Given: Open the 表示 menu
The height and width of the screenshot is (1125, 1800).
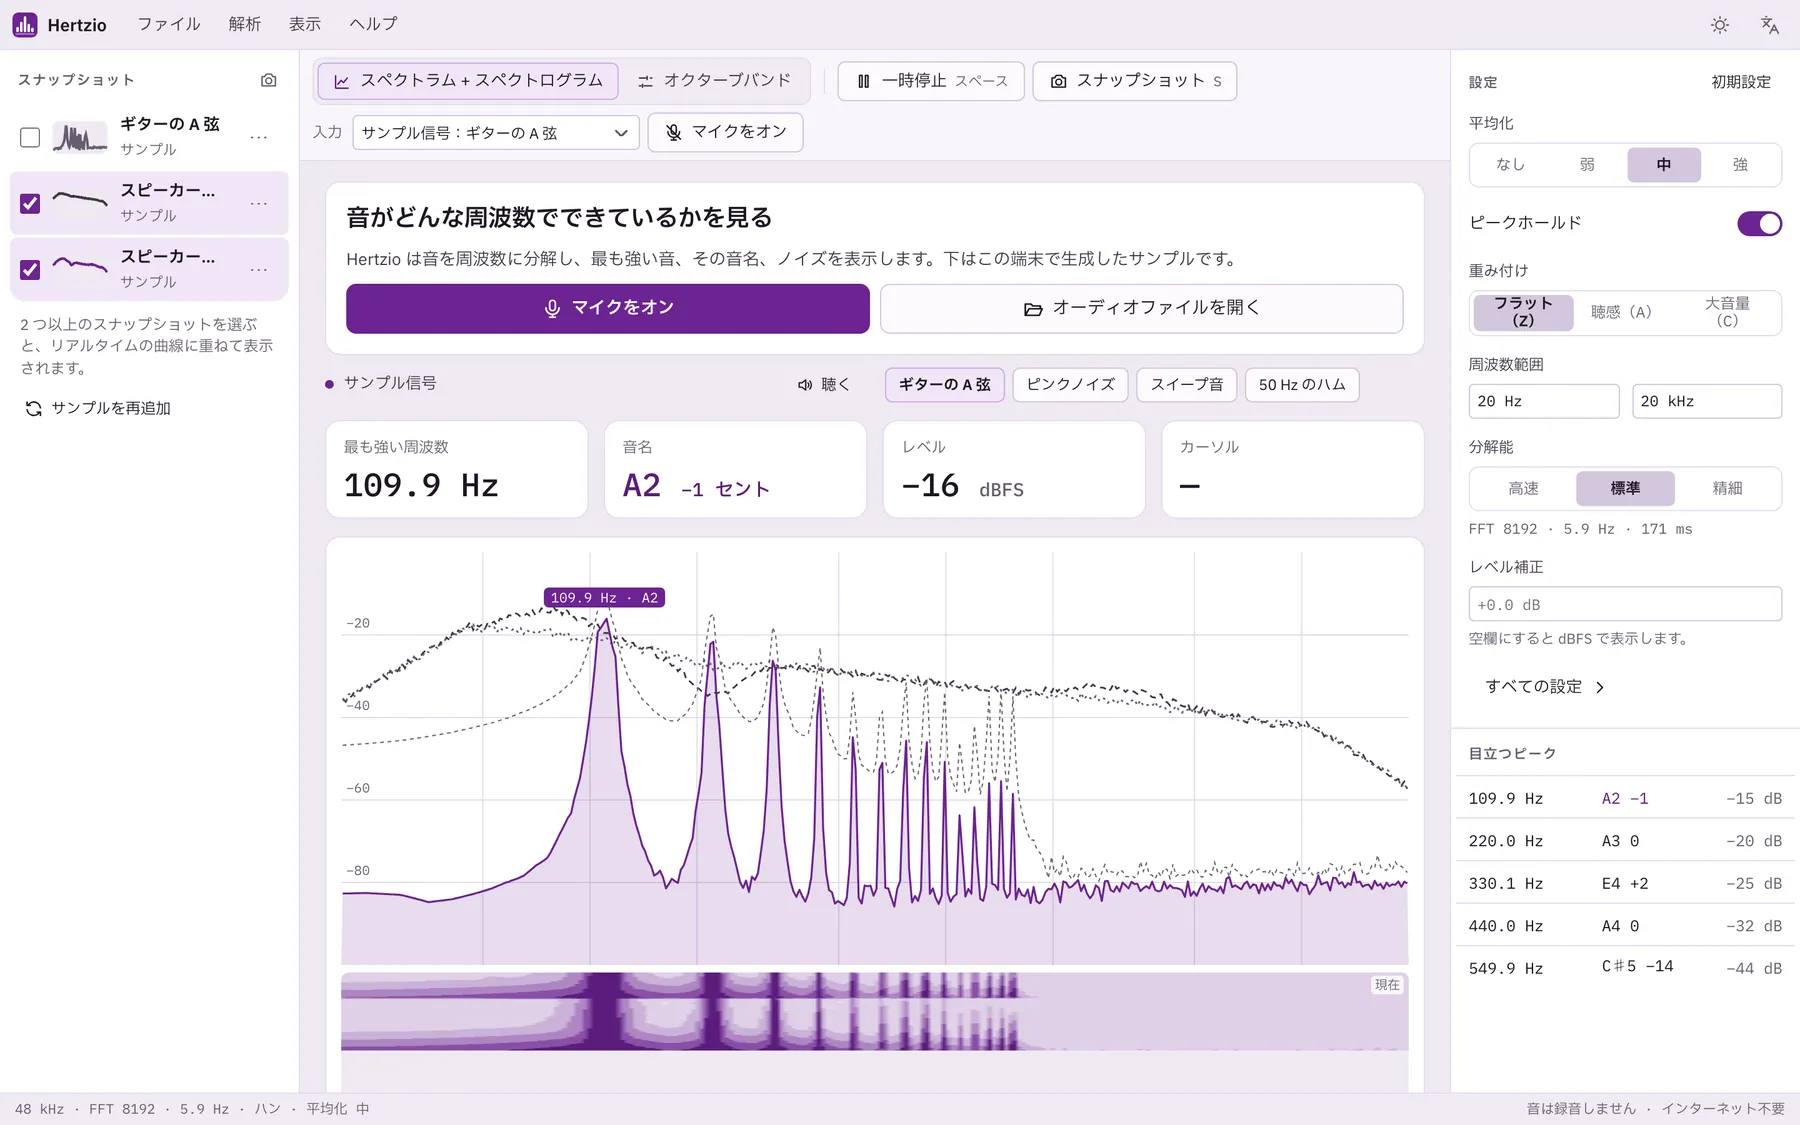Looking at the screenshot, I should [305, 24].
